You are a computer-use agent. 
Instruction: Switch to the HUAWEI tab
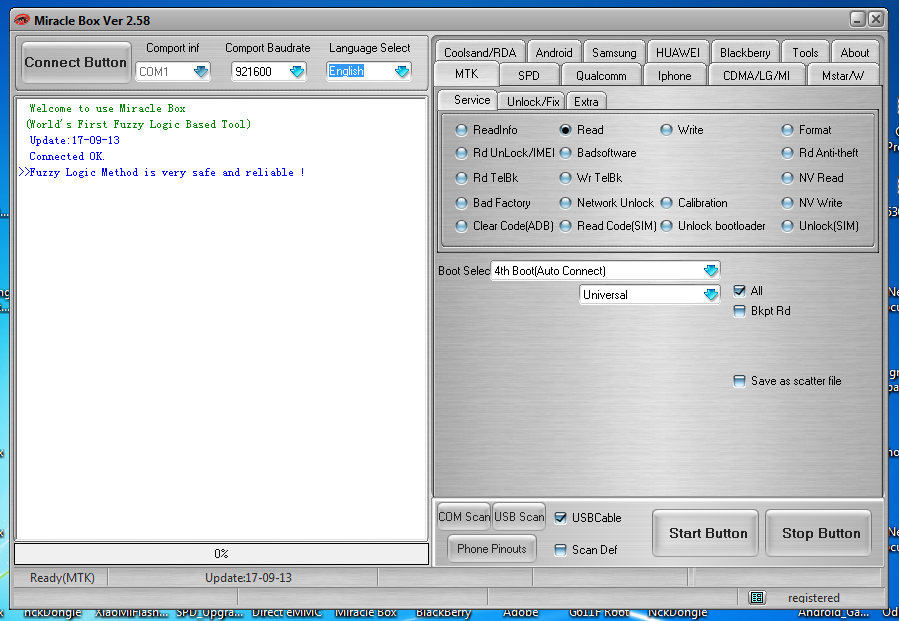click(678, 52)
